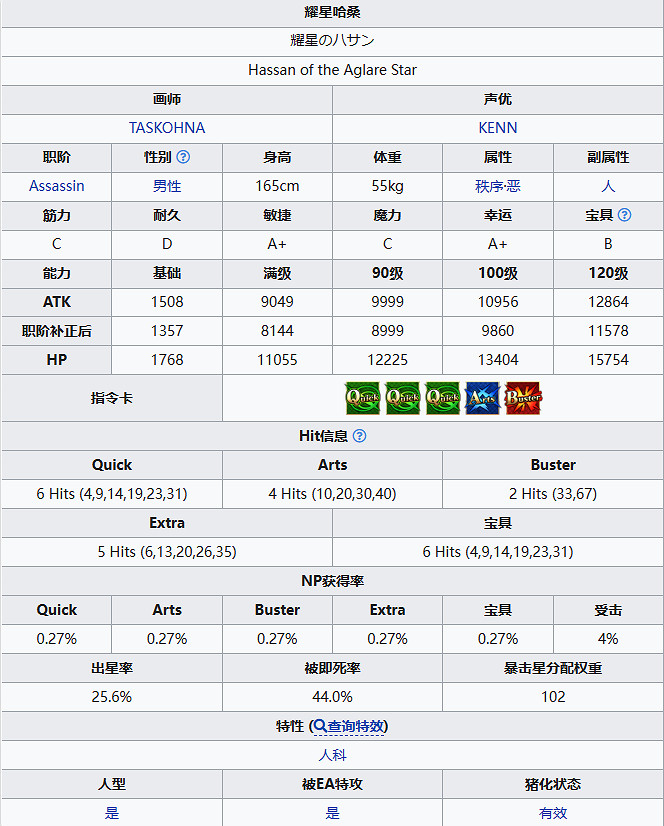Open the help icon beside Hit信息
This screenshot has width=664, height=826.
click(359, 436)
